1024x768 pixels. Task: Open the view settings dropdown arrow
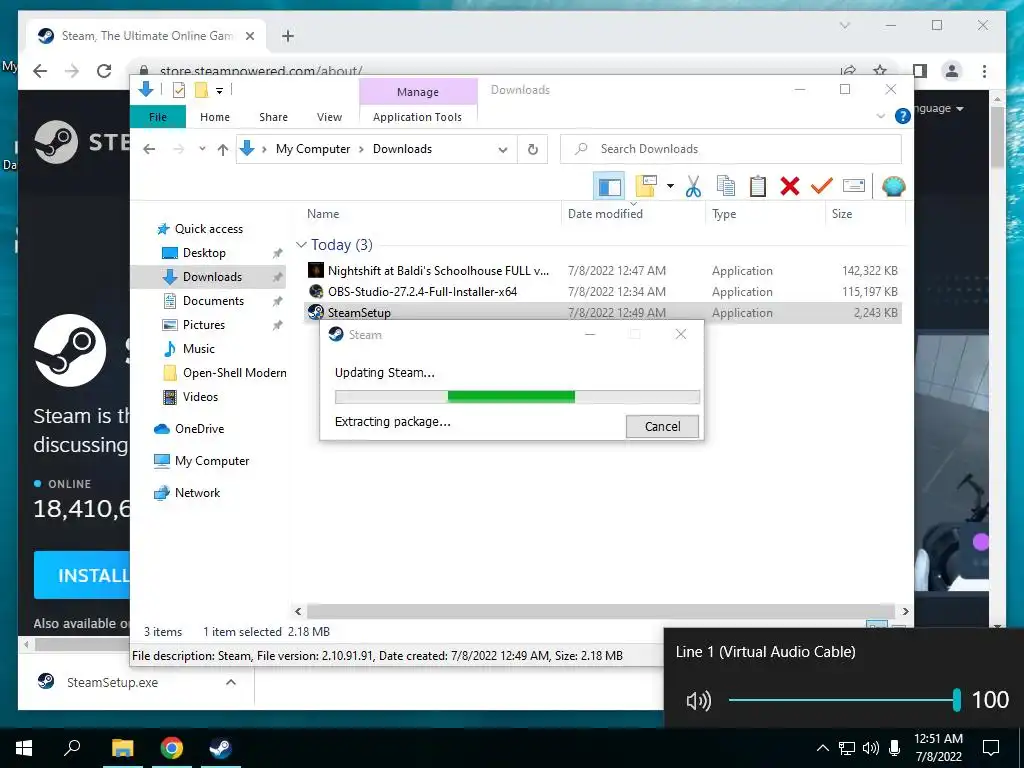click(x=670, y=186)
